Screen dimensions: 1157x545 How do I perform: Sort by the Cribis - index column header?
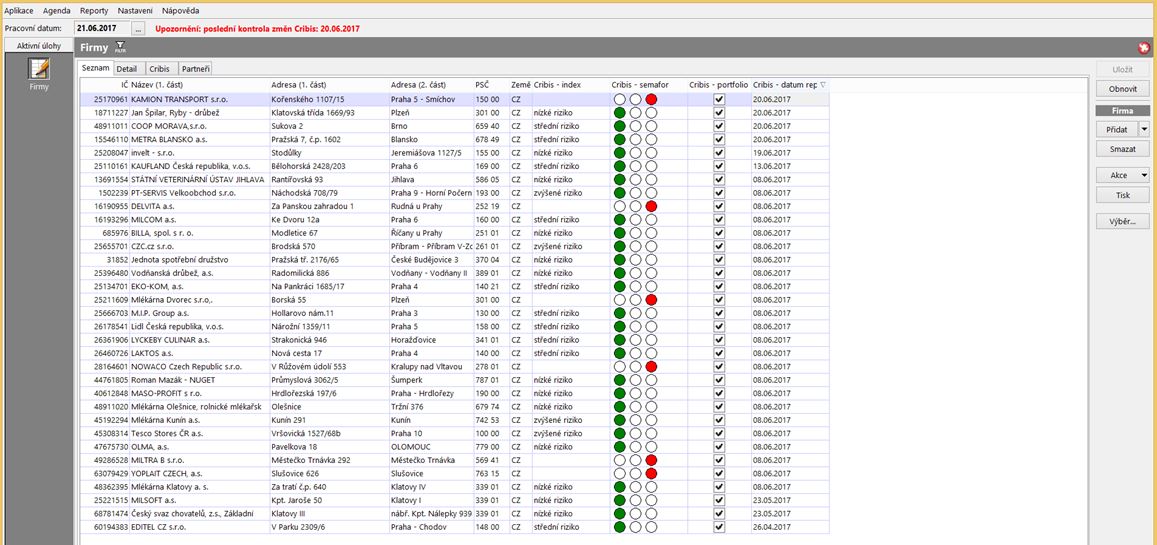(570, 85)
